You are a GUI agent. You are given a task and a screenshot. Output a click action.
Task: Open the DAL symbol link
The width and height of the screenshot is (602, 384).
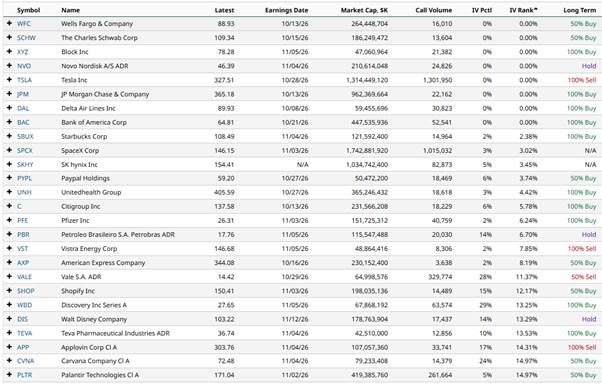pos(23,108)
